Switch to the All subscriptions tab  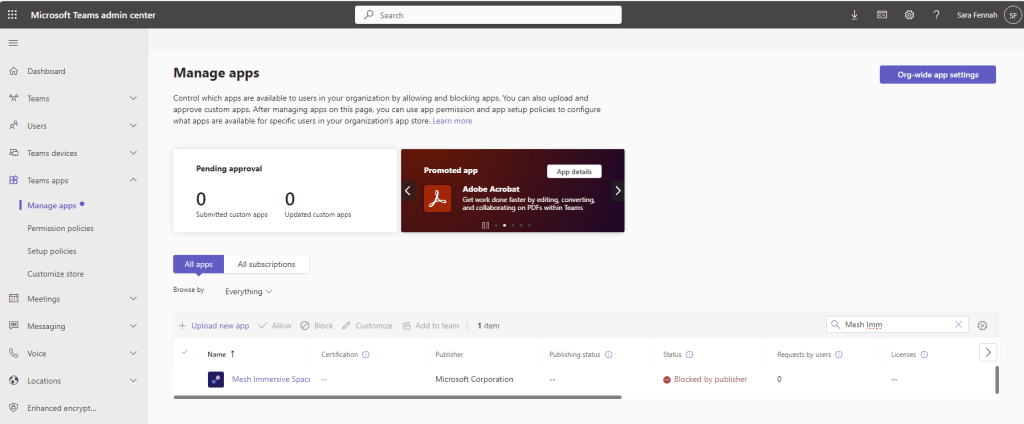click(x=266, y=264)
